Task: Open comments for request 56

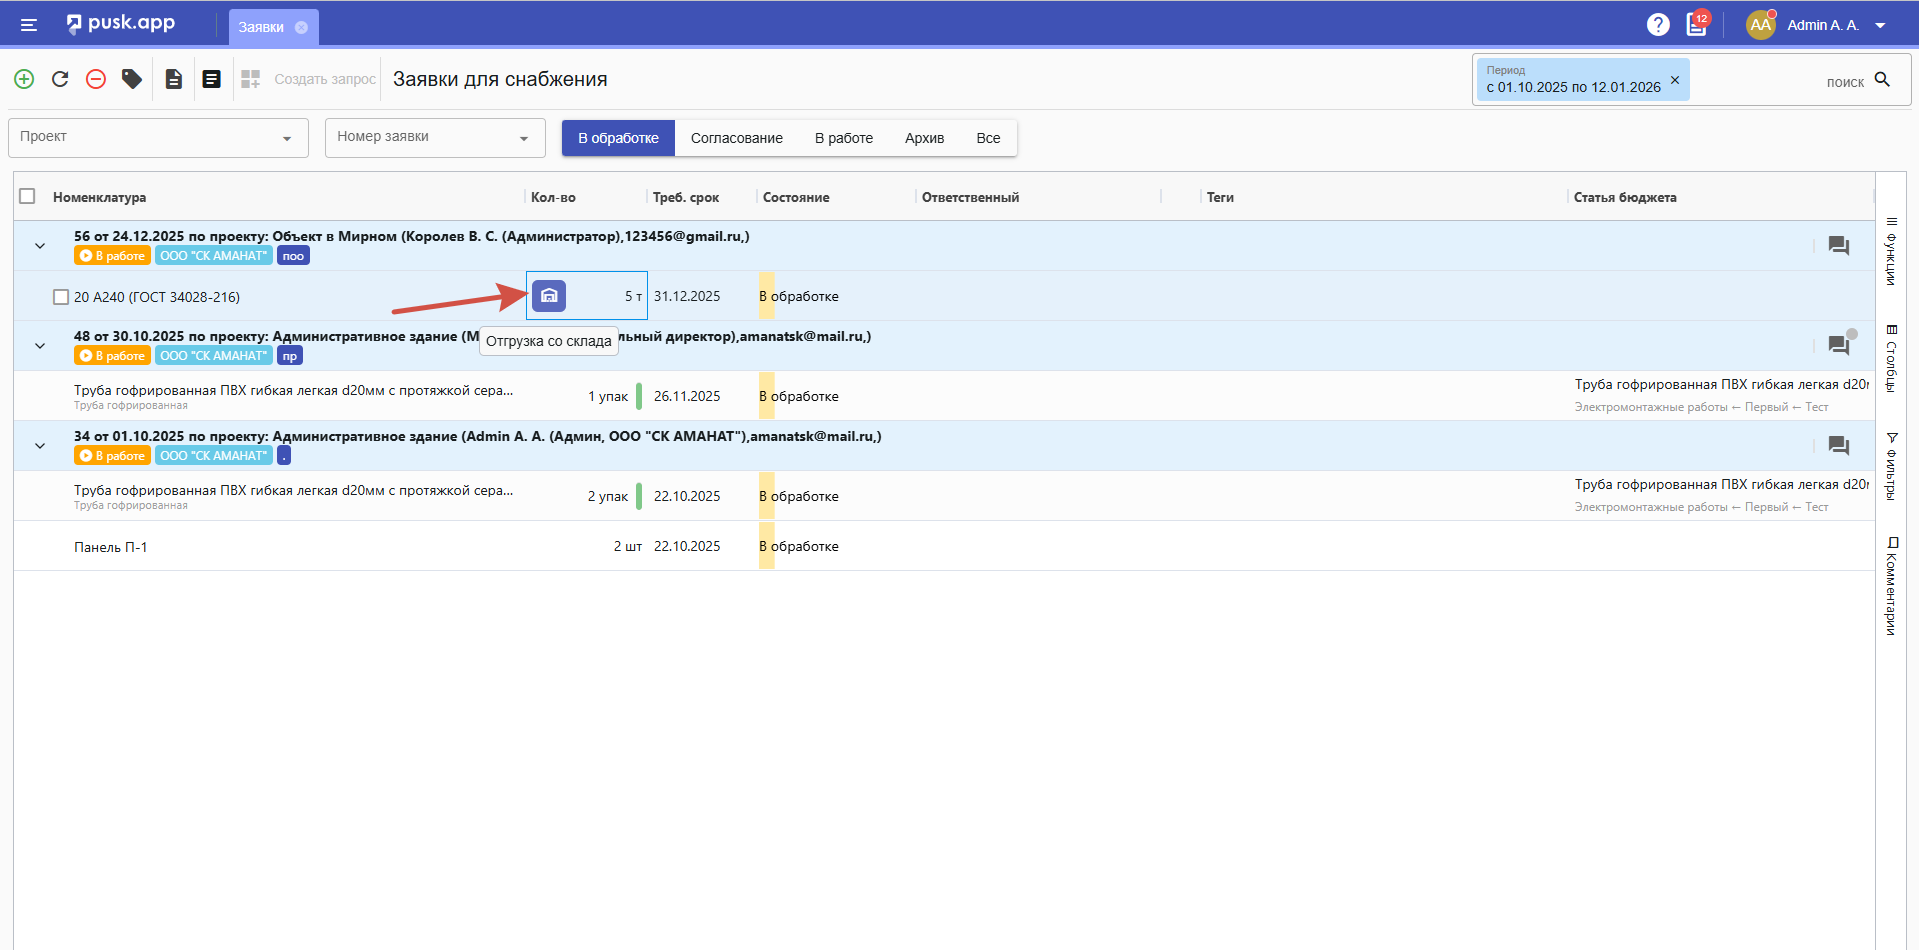Action: coord(1838,245)
